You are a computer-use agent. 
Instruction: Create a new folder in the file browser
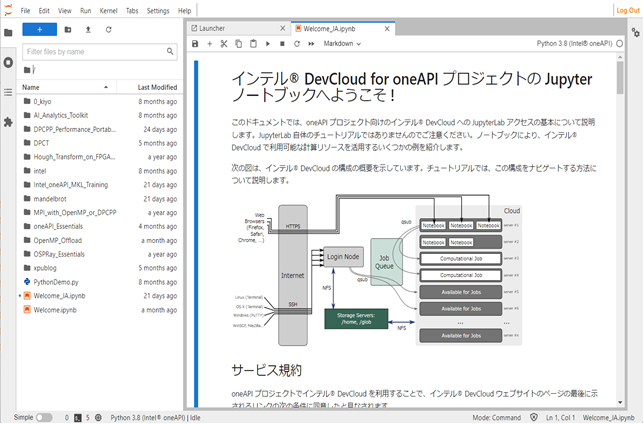[68, 30]
